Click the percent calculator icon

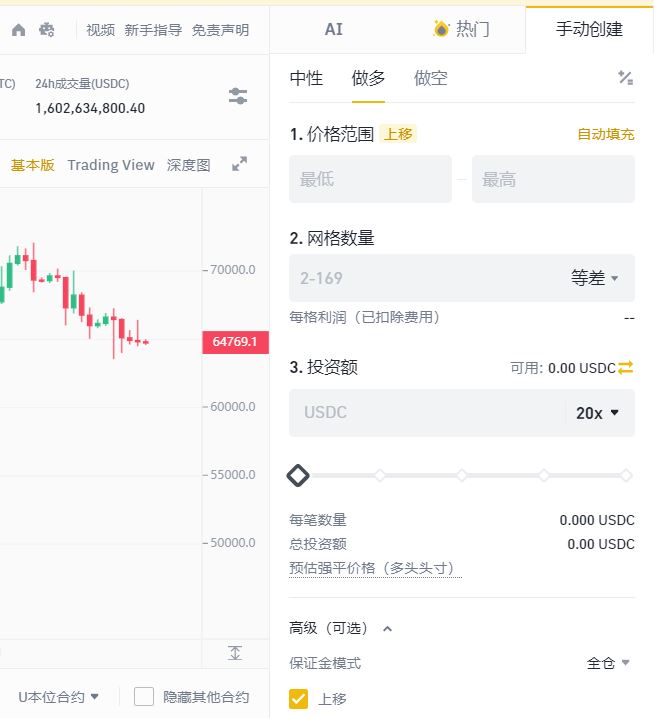(625, 78)
